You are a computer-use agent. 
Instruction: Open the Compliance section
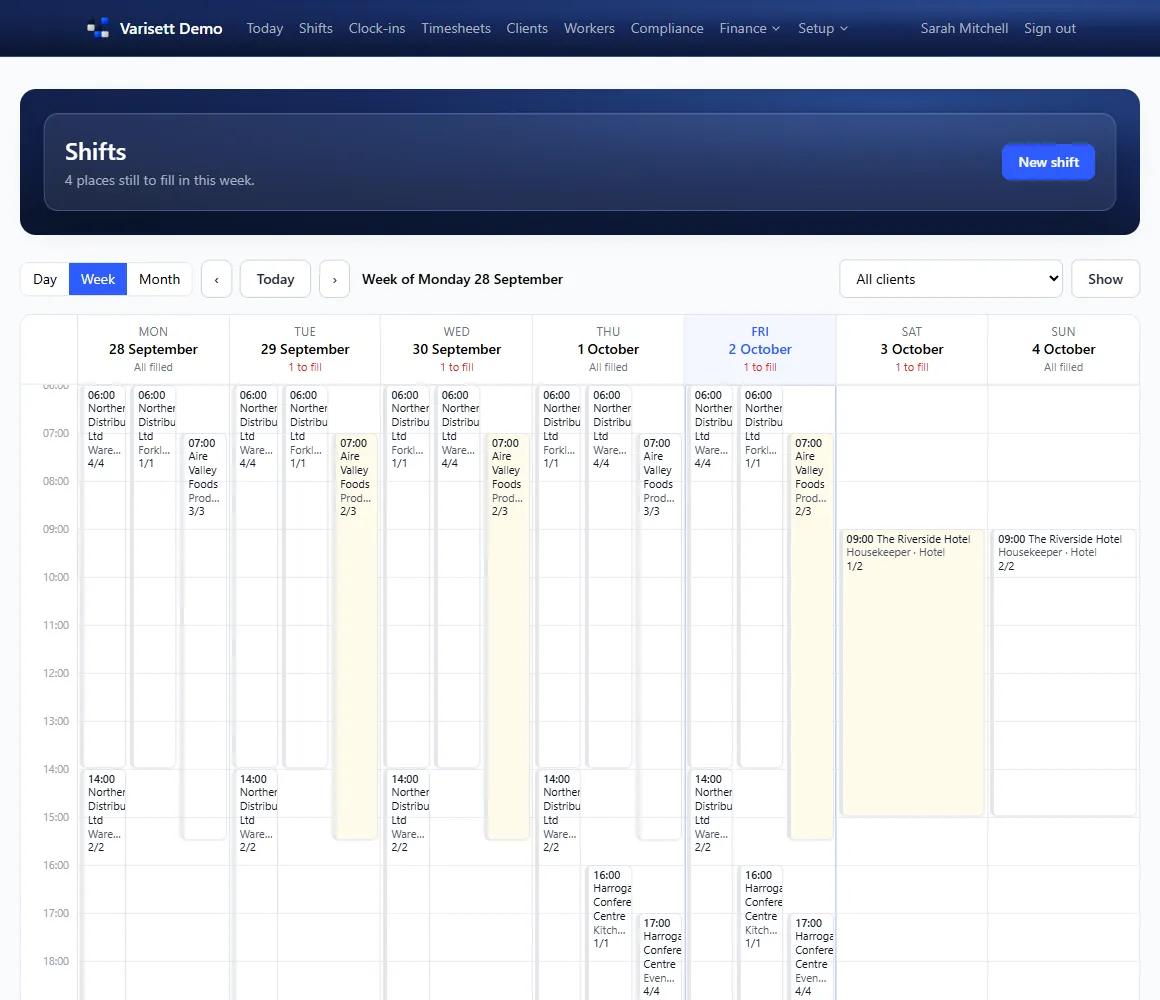[667, 28]
